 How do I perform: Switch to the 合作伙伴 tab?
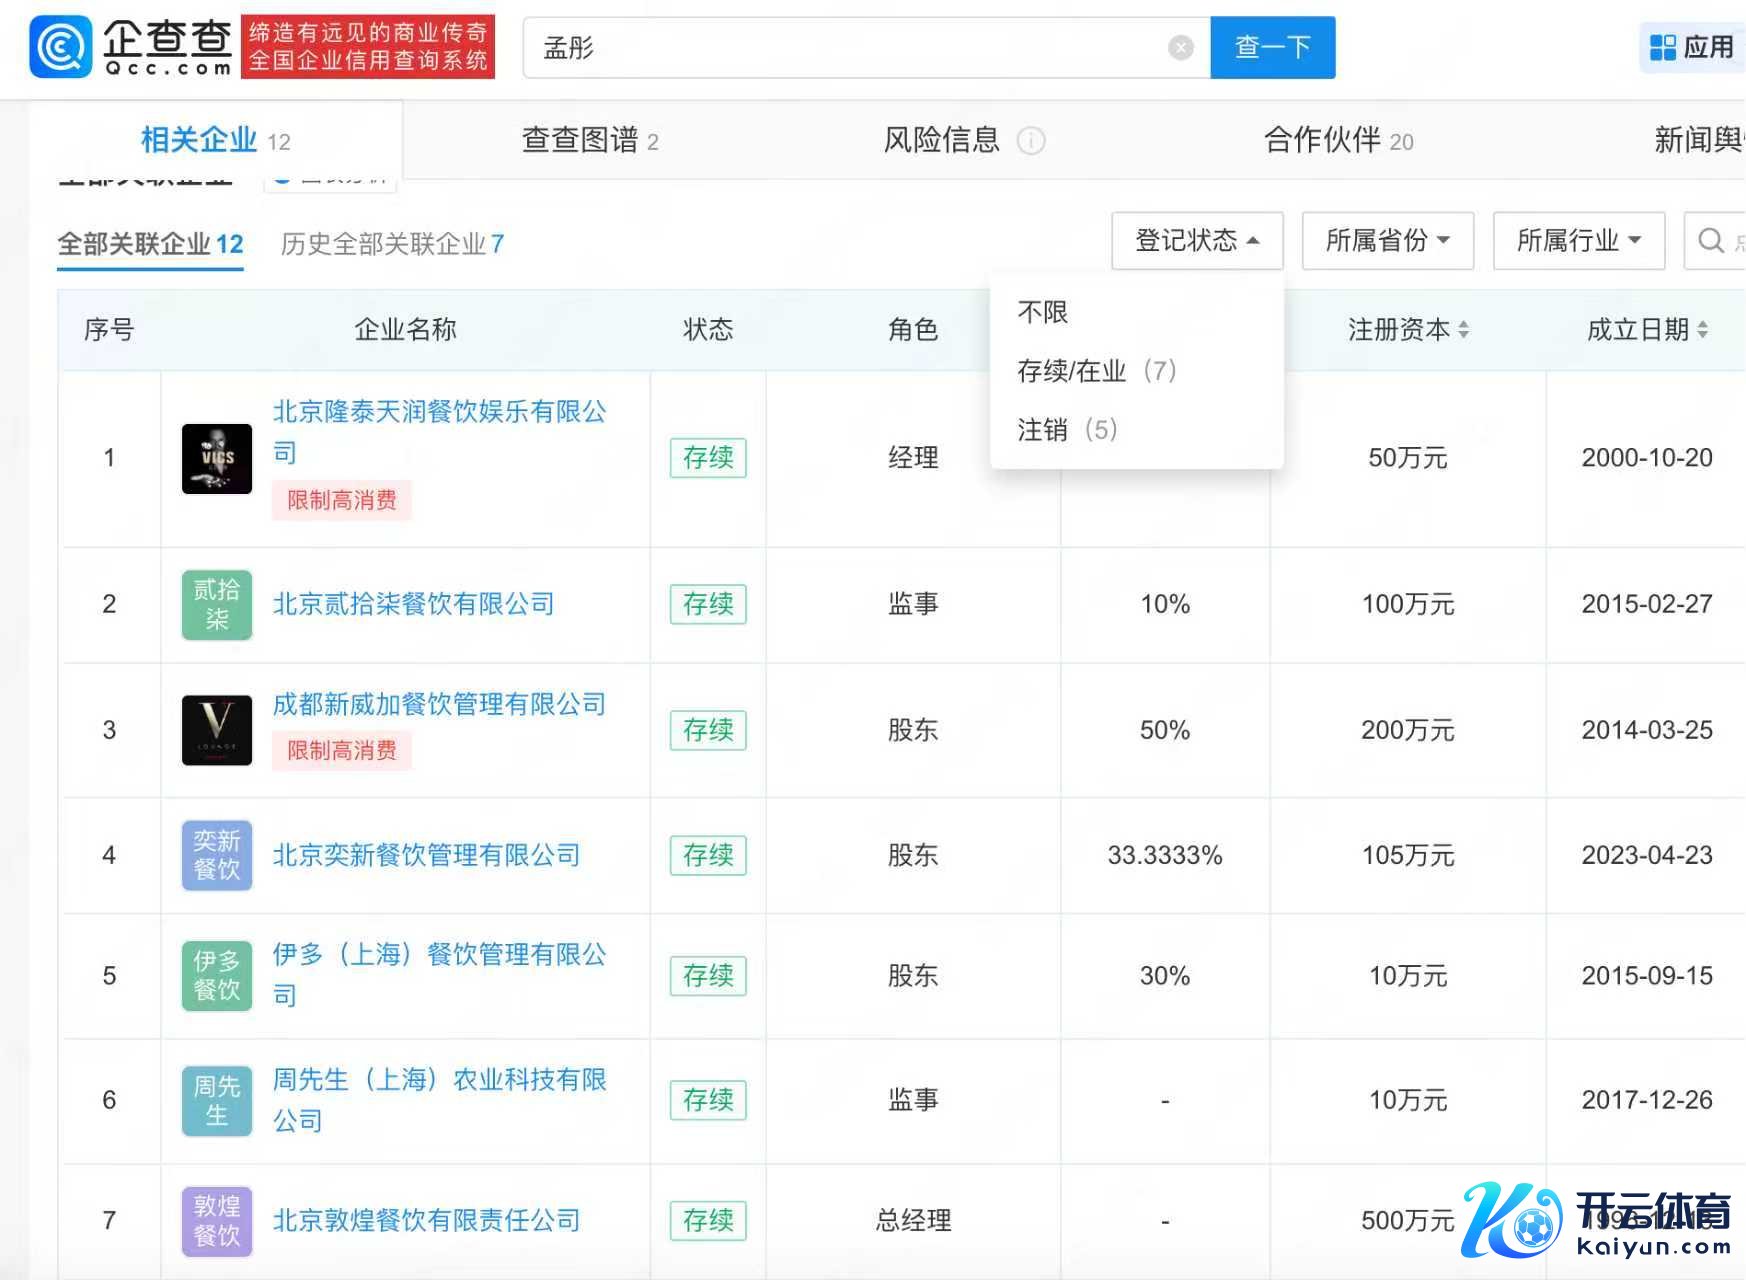(x=1338, y=141)
